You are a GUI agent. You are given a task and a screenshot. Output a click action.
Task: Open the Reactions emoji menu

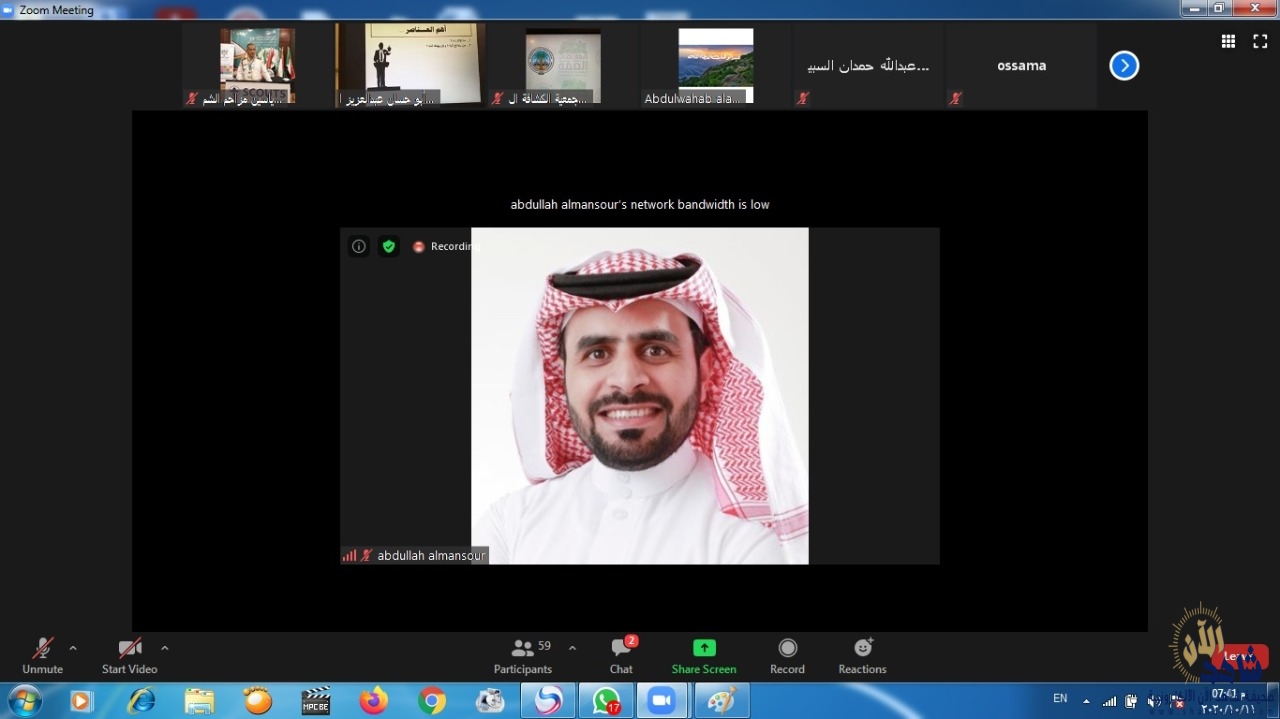(862, 655)
